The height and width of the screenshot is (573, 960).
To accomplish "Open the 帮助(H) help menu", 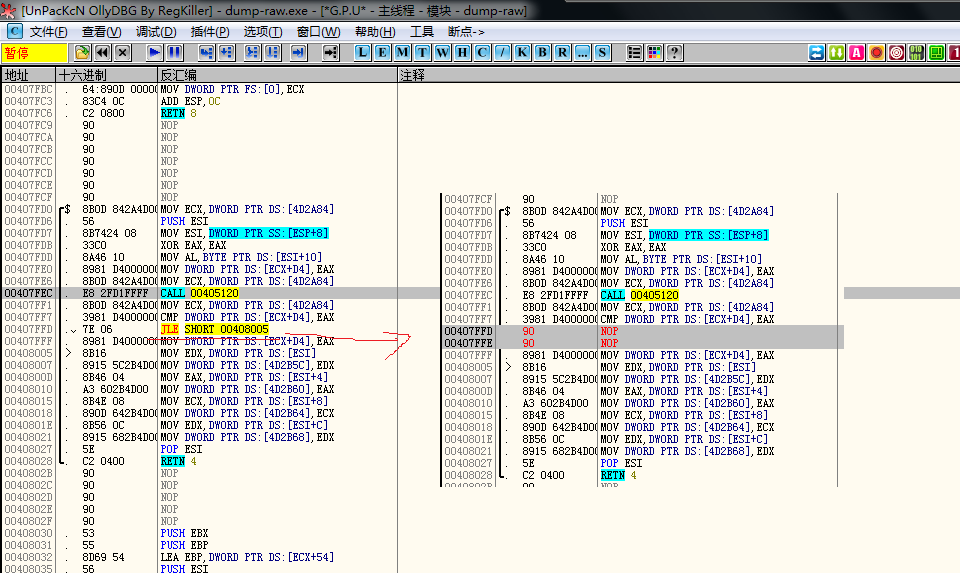I will (x=375, y=32).
